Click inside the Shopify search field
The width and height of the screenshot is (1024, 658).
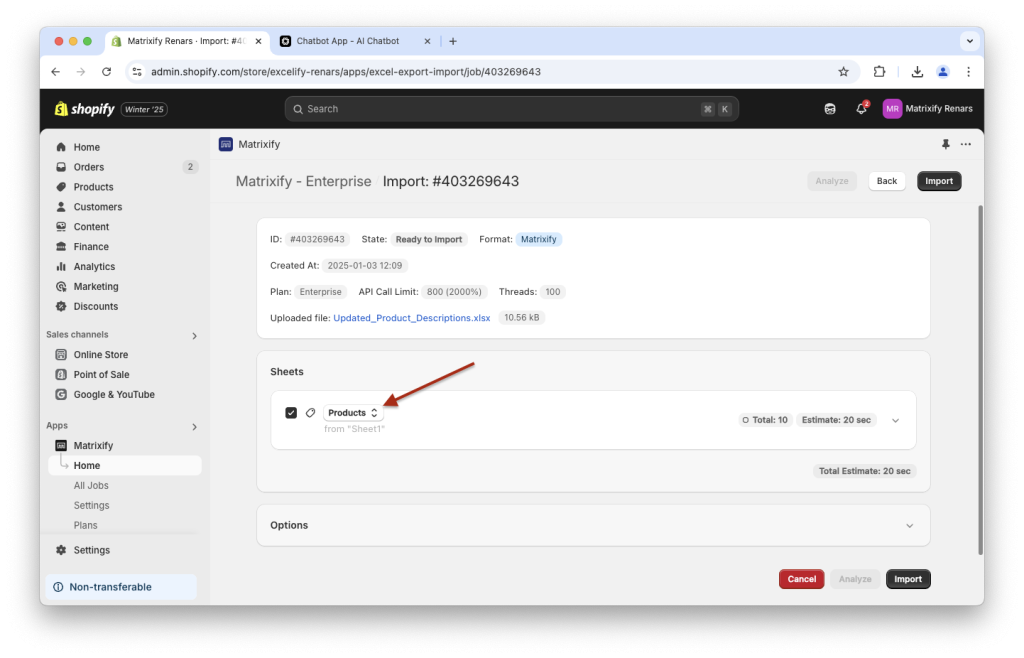(x=512, y=108)
